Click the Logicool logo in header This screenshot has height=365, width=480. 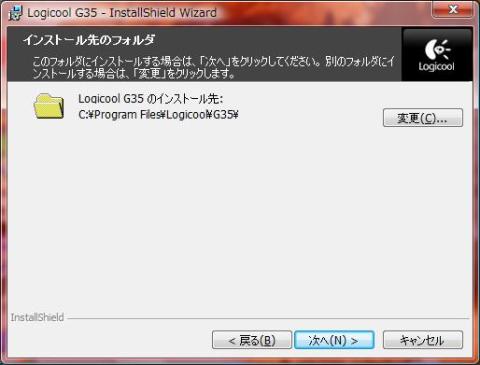pyautogui.click(x=437, y=55)
